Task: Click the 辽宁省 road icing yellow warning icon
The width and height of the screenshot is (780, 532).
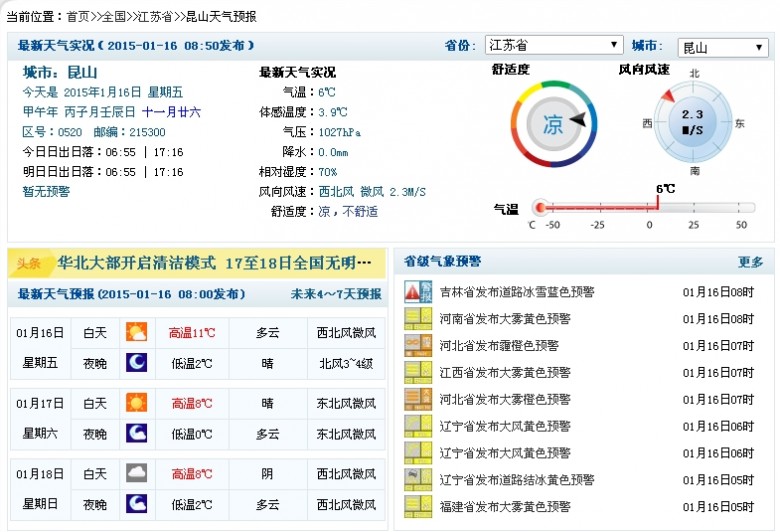Action: (416, 479)
